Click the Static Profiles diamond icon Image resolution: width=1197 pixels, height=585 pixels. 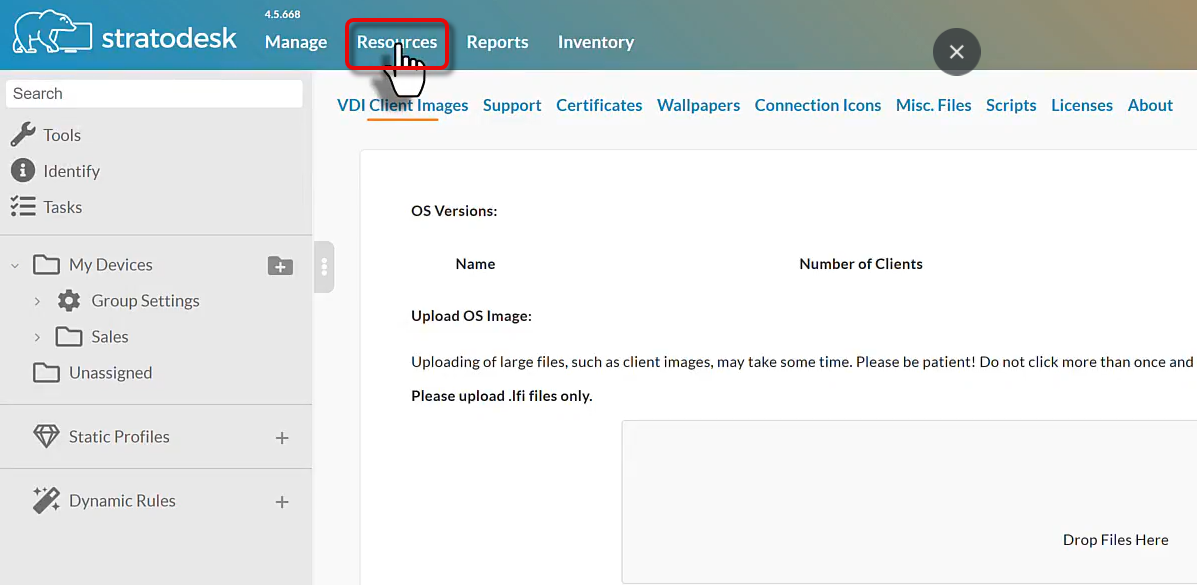46,437
